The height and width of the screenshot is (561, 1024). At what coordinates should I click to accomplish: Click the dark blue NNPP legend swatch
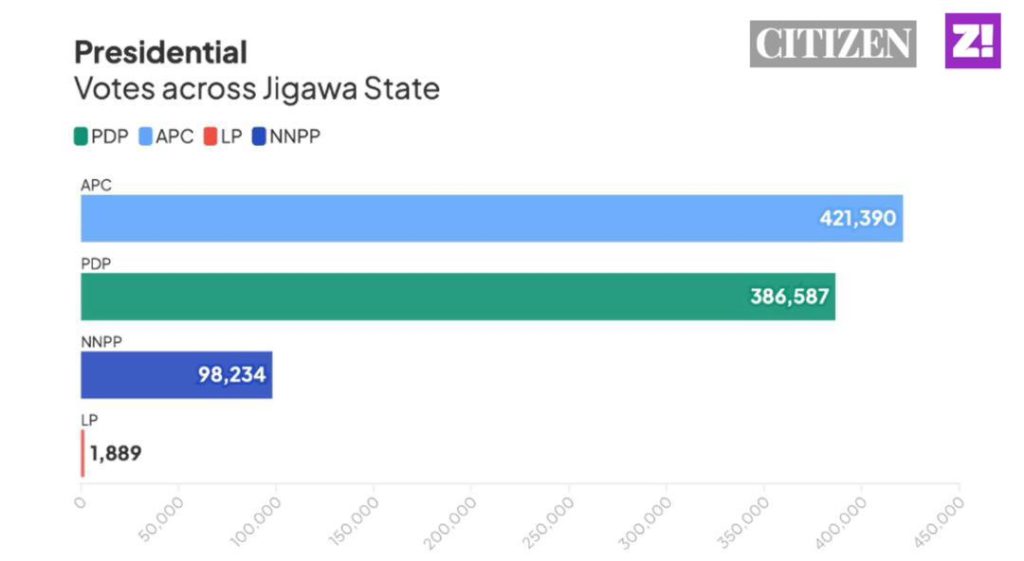coord(260,137)
